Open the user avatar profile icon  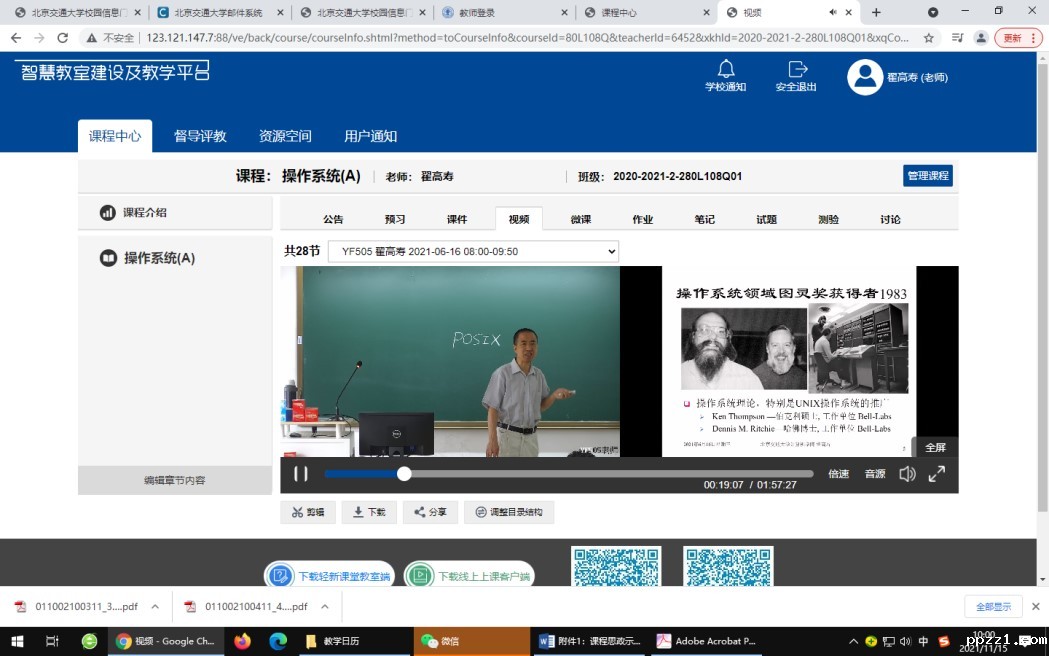[865, 77]
